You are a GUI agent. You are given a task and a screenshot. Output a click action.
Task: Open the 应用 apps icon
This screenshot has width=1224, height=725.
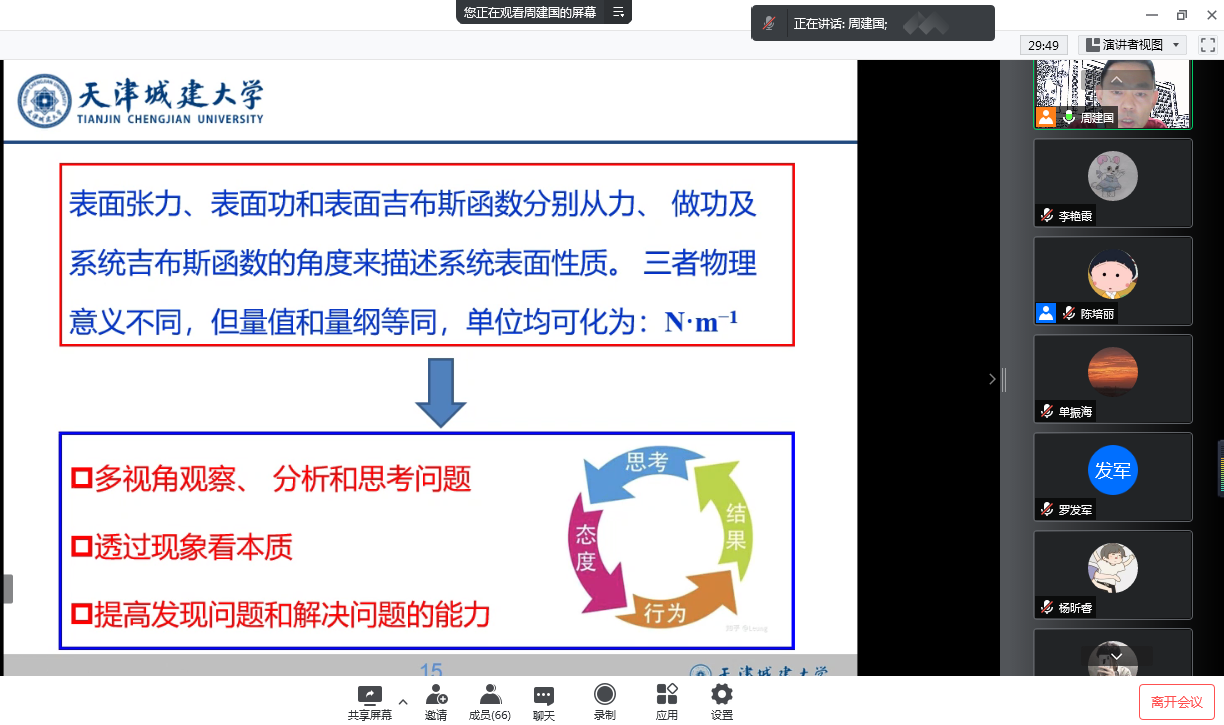pos(667,695)
